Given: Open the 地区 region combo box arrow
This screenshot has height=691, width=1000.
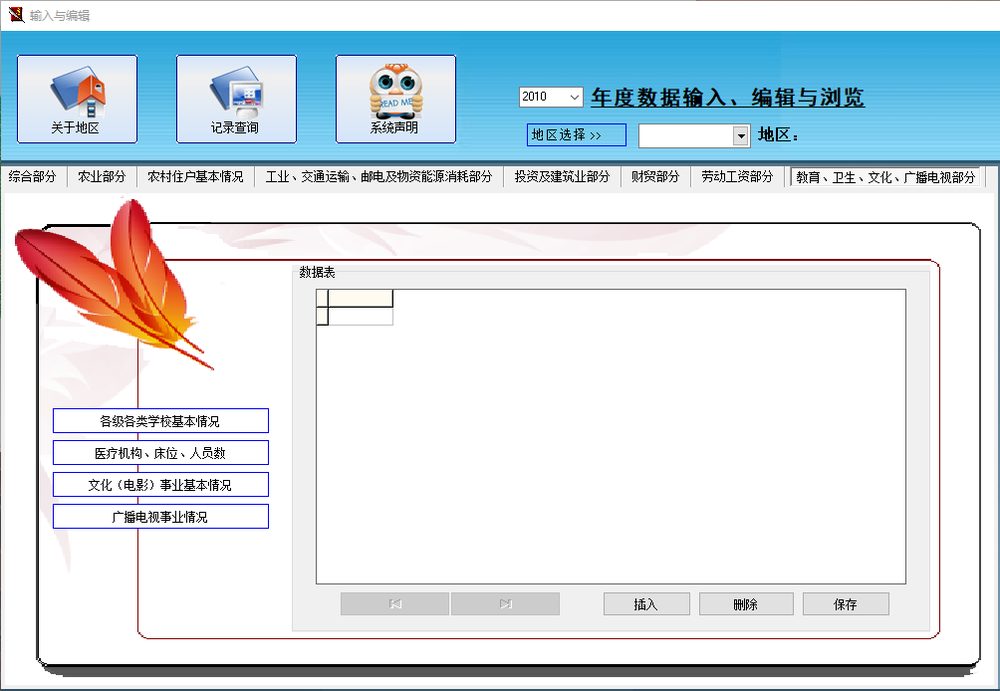Looking at the screenshot, I should (740, 135).
